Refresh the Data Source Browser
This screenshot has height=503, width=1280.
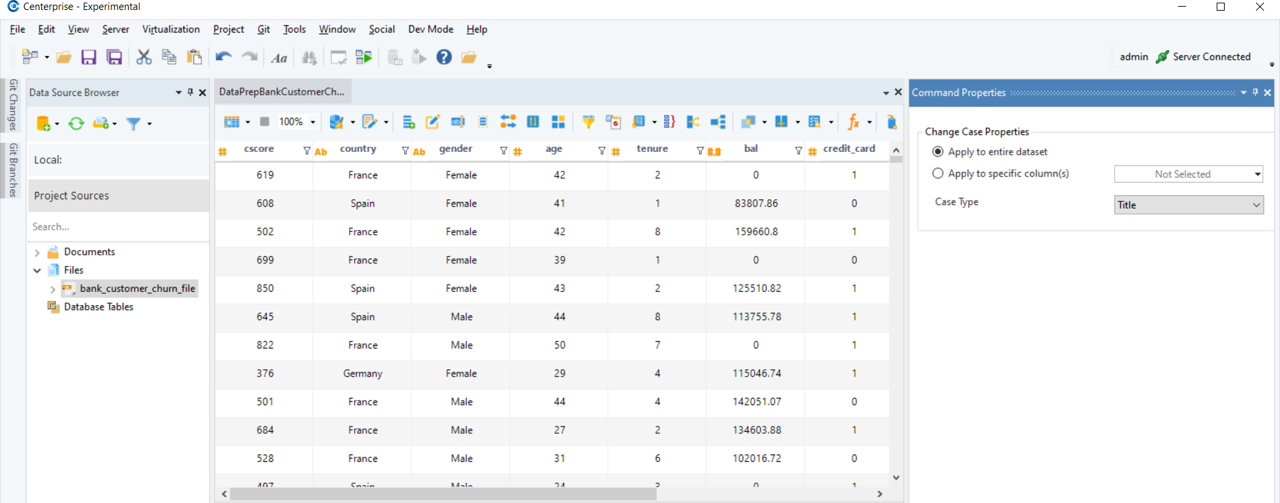pyautogui.click(x=76, y=123)
